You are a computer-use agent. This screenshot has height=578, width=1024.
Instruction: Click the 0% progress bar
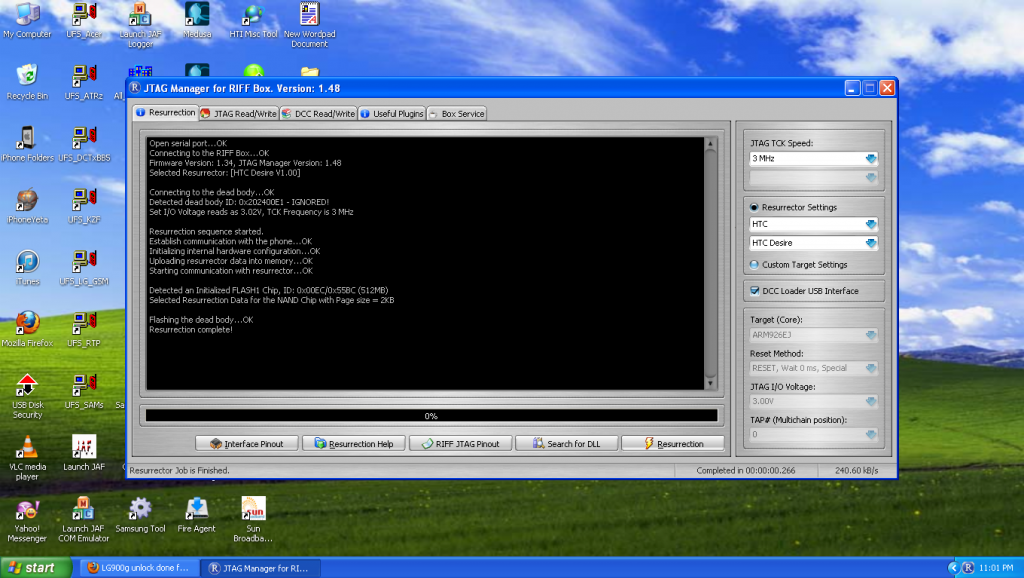(431, 416)
